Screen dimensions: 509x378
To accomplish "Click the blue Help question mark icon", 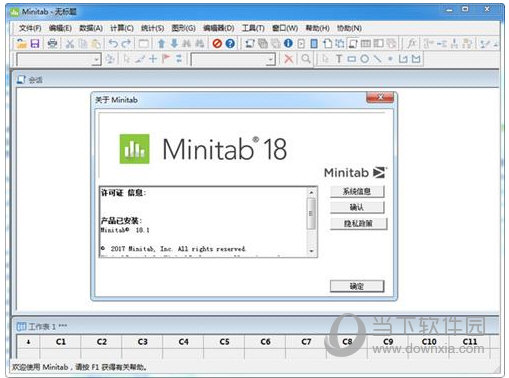I will (x=230, y=43).
